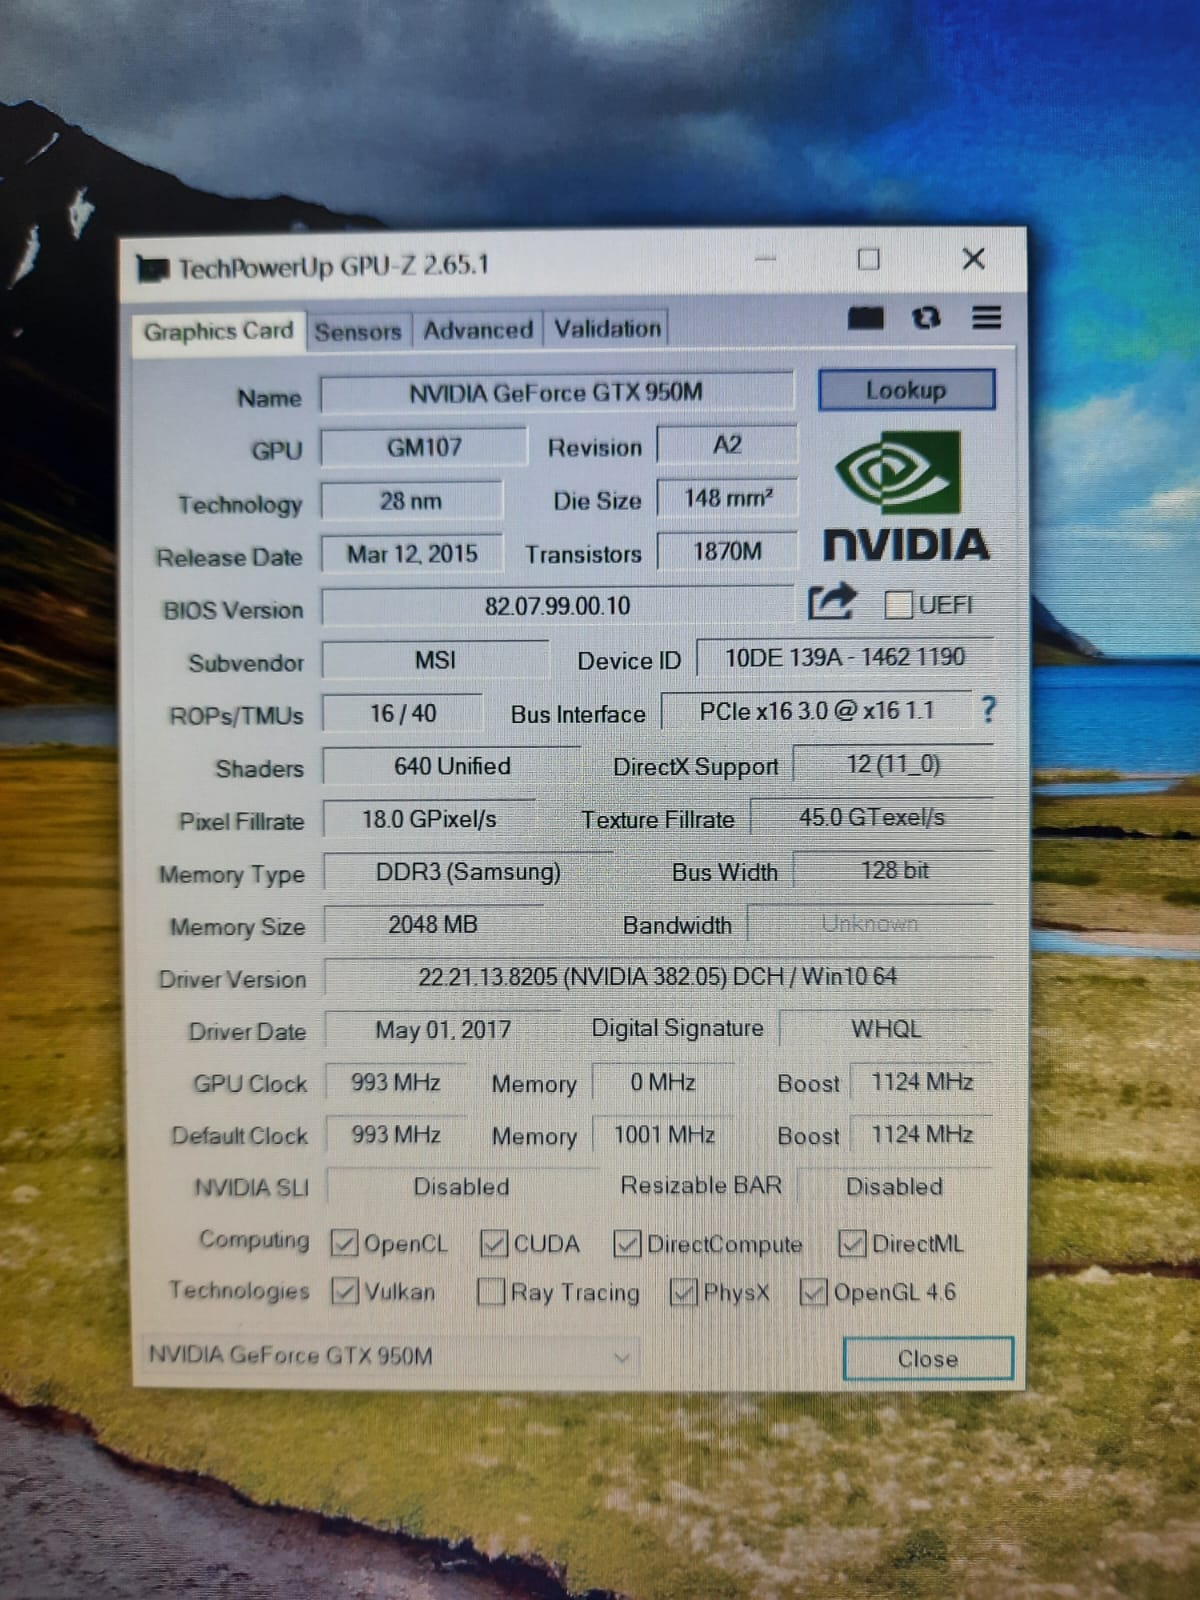Screen dimensions: 1200x1600
Task: Toggle the DirectML checkbox
Action: tap(852, 1243)
